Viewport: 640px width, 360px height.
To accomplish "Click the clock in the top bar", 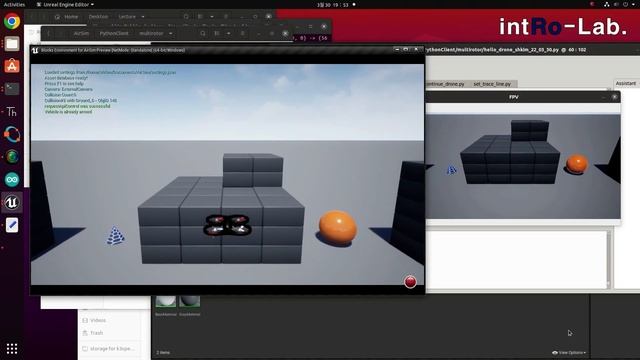I will pos(333,4).
